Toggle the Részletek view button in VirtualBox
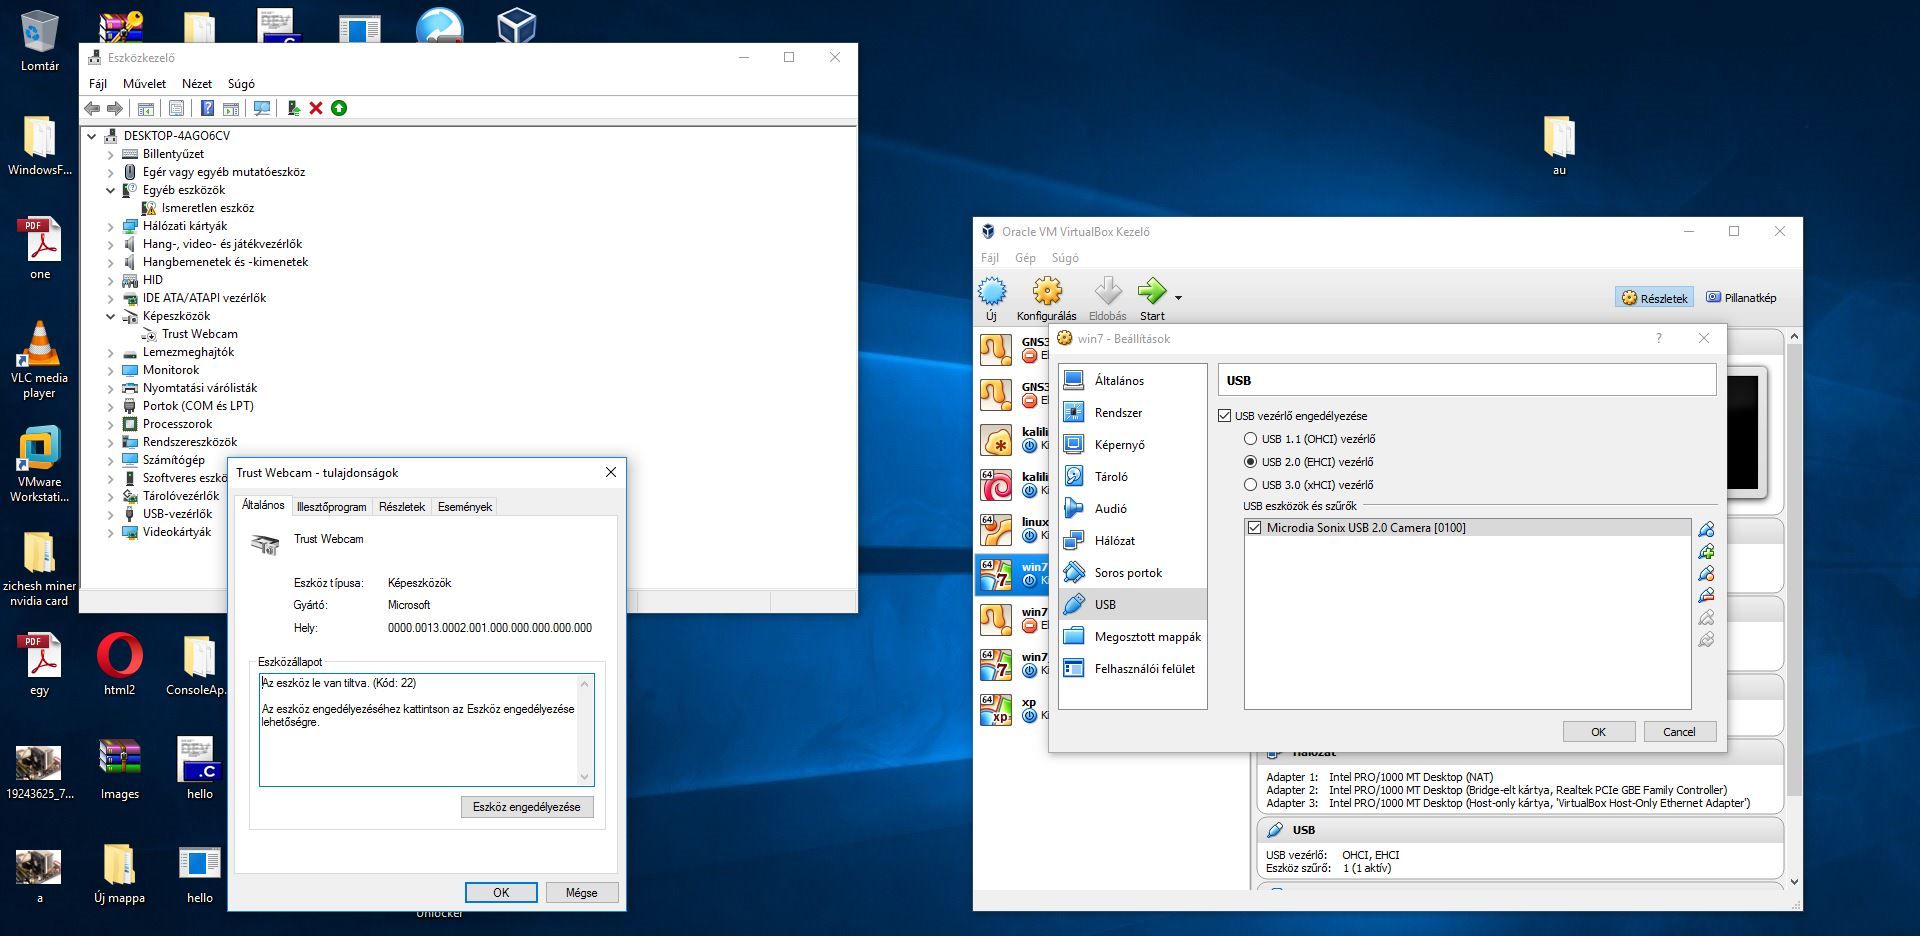Viewport: 1920px width, 936px height. 1654,298
